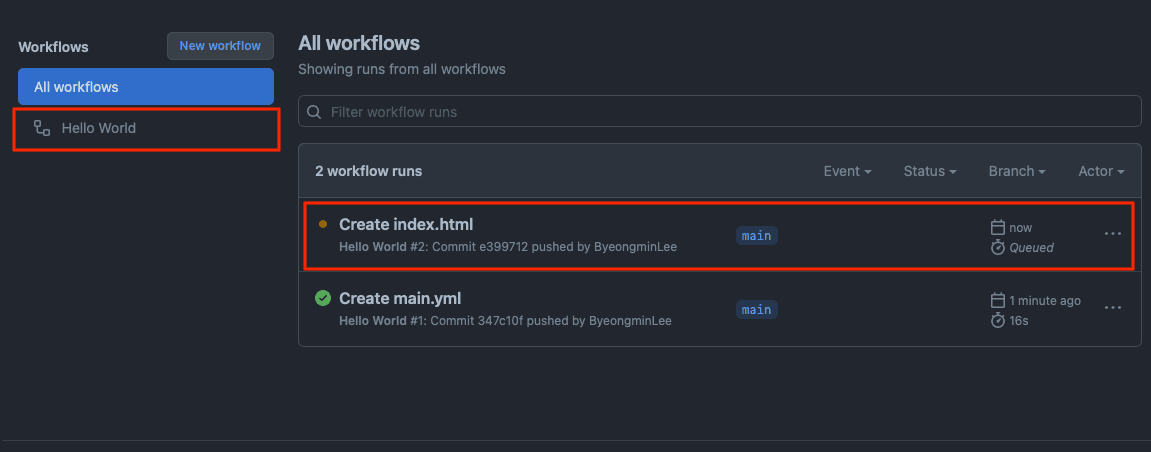Click the New workflow button

click(220, 45)
